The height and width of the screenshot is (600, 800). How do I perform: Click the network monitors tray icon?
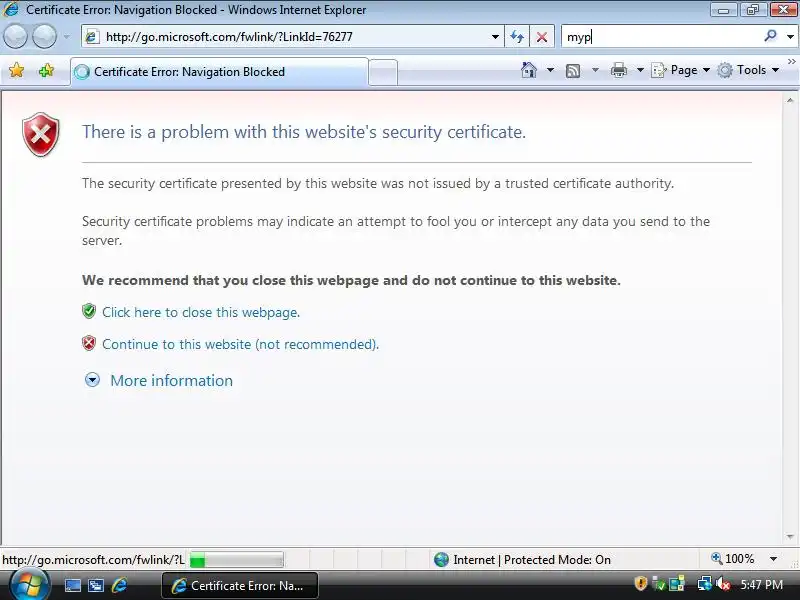[x=705, y=584]
